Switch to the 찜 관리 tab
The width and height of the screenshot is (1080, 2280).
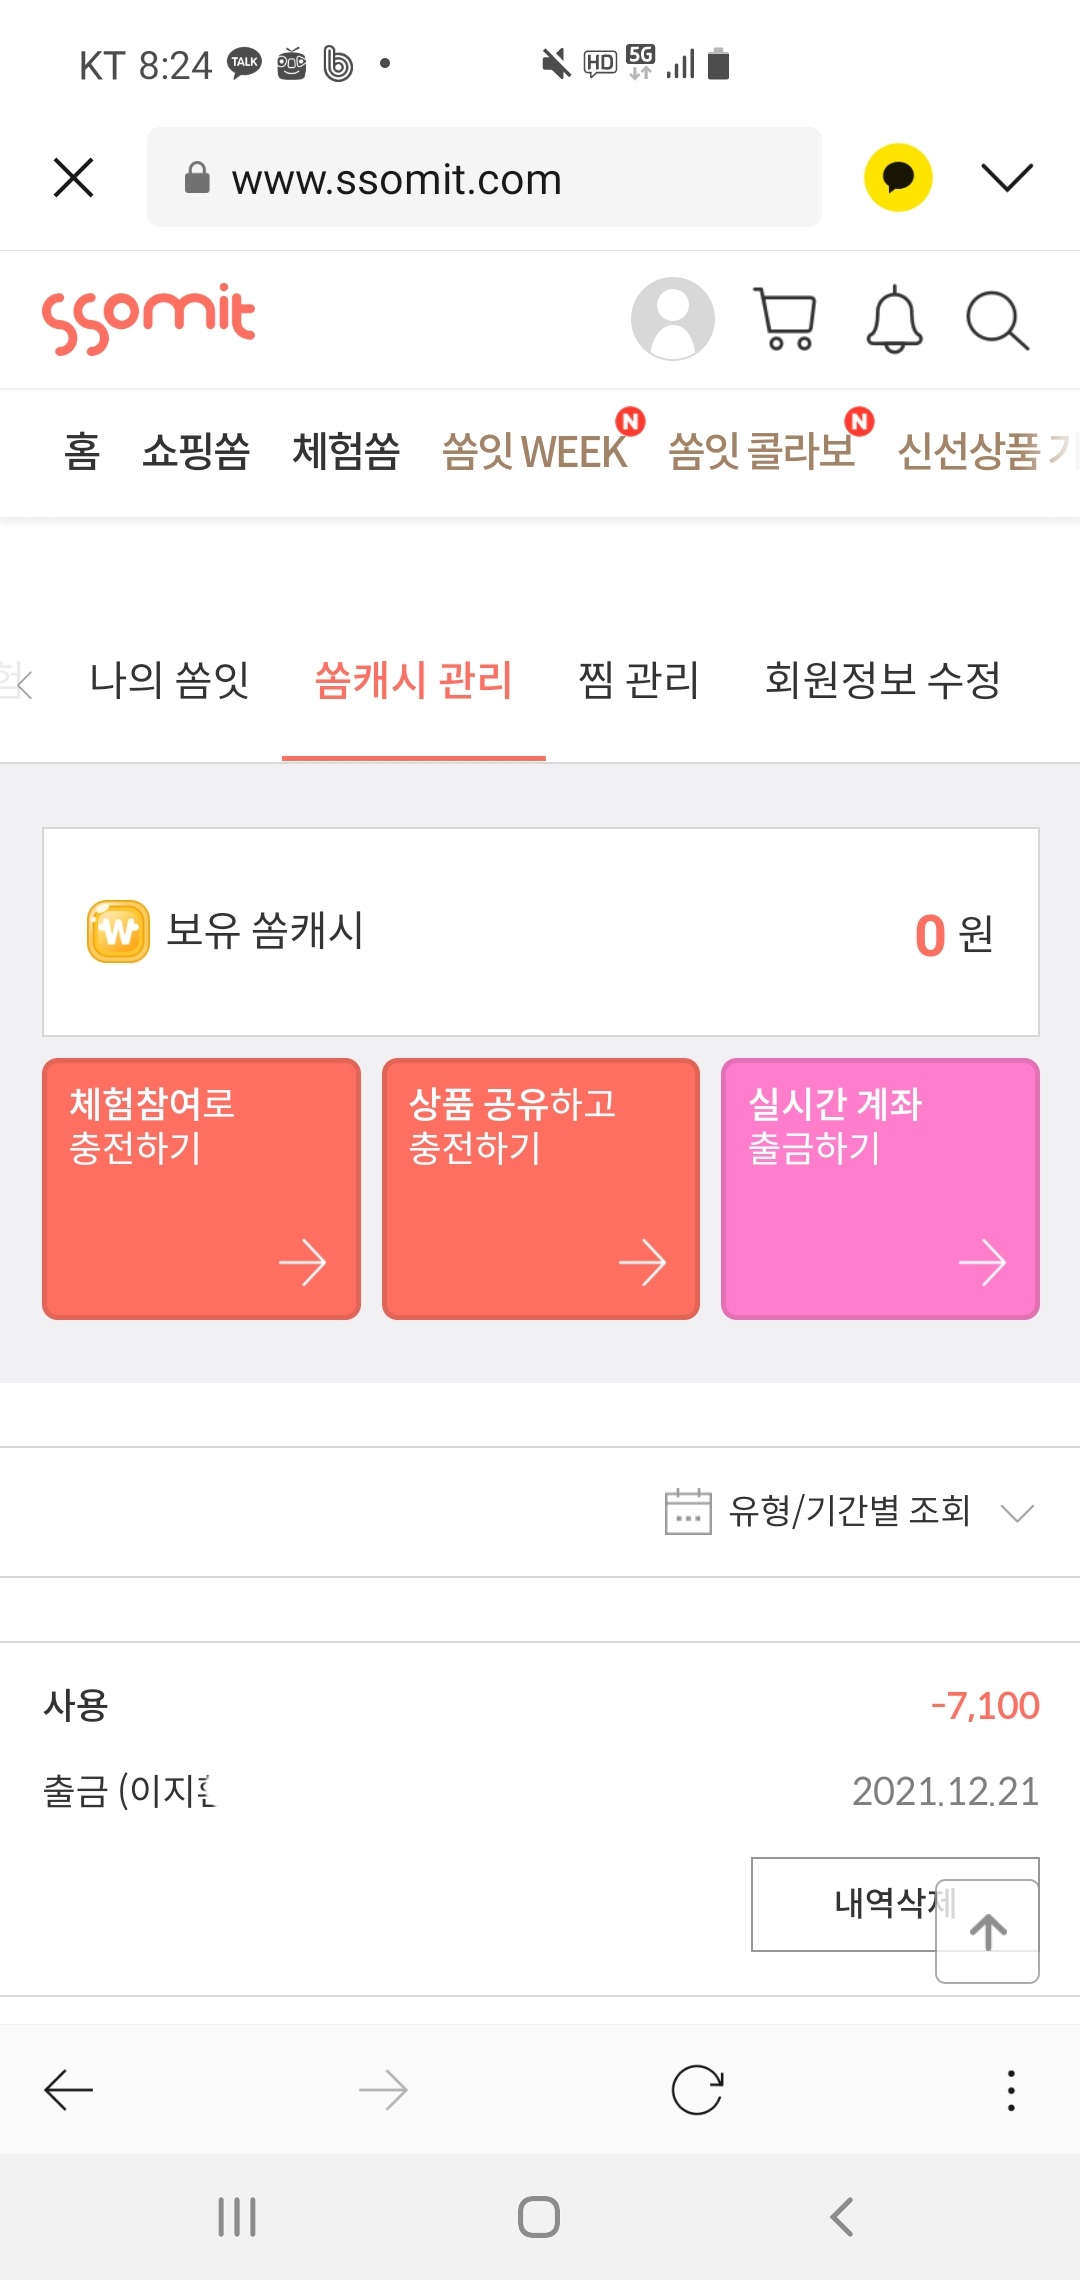pyautogui.click(x=638, y=681)
